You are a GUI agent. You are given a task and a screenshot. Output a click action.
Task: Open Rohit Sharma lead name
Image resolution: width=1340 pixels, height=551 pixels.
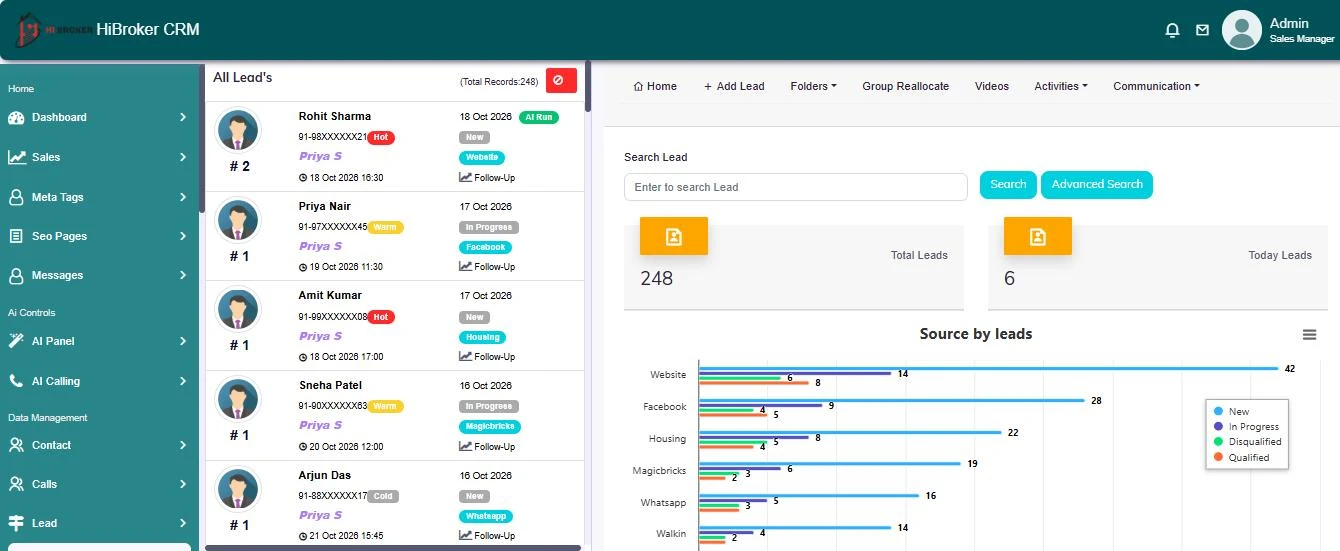(335, 116)
